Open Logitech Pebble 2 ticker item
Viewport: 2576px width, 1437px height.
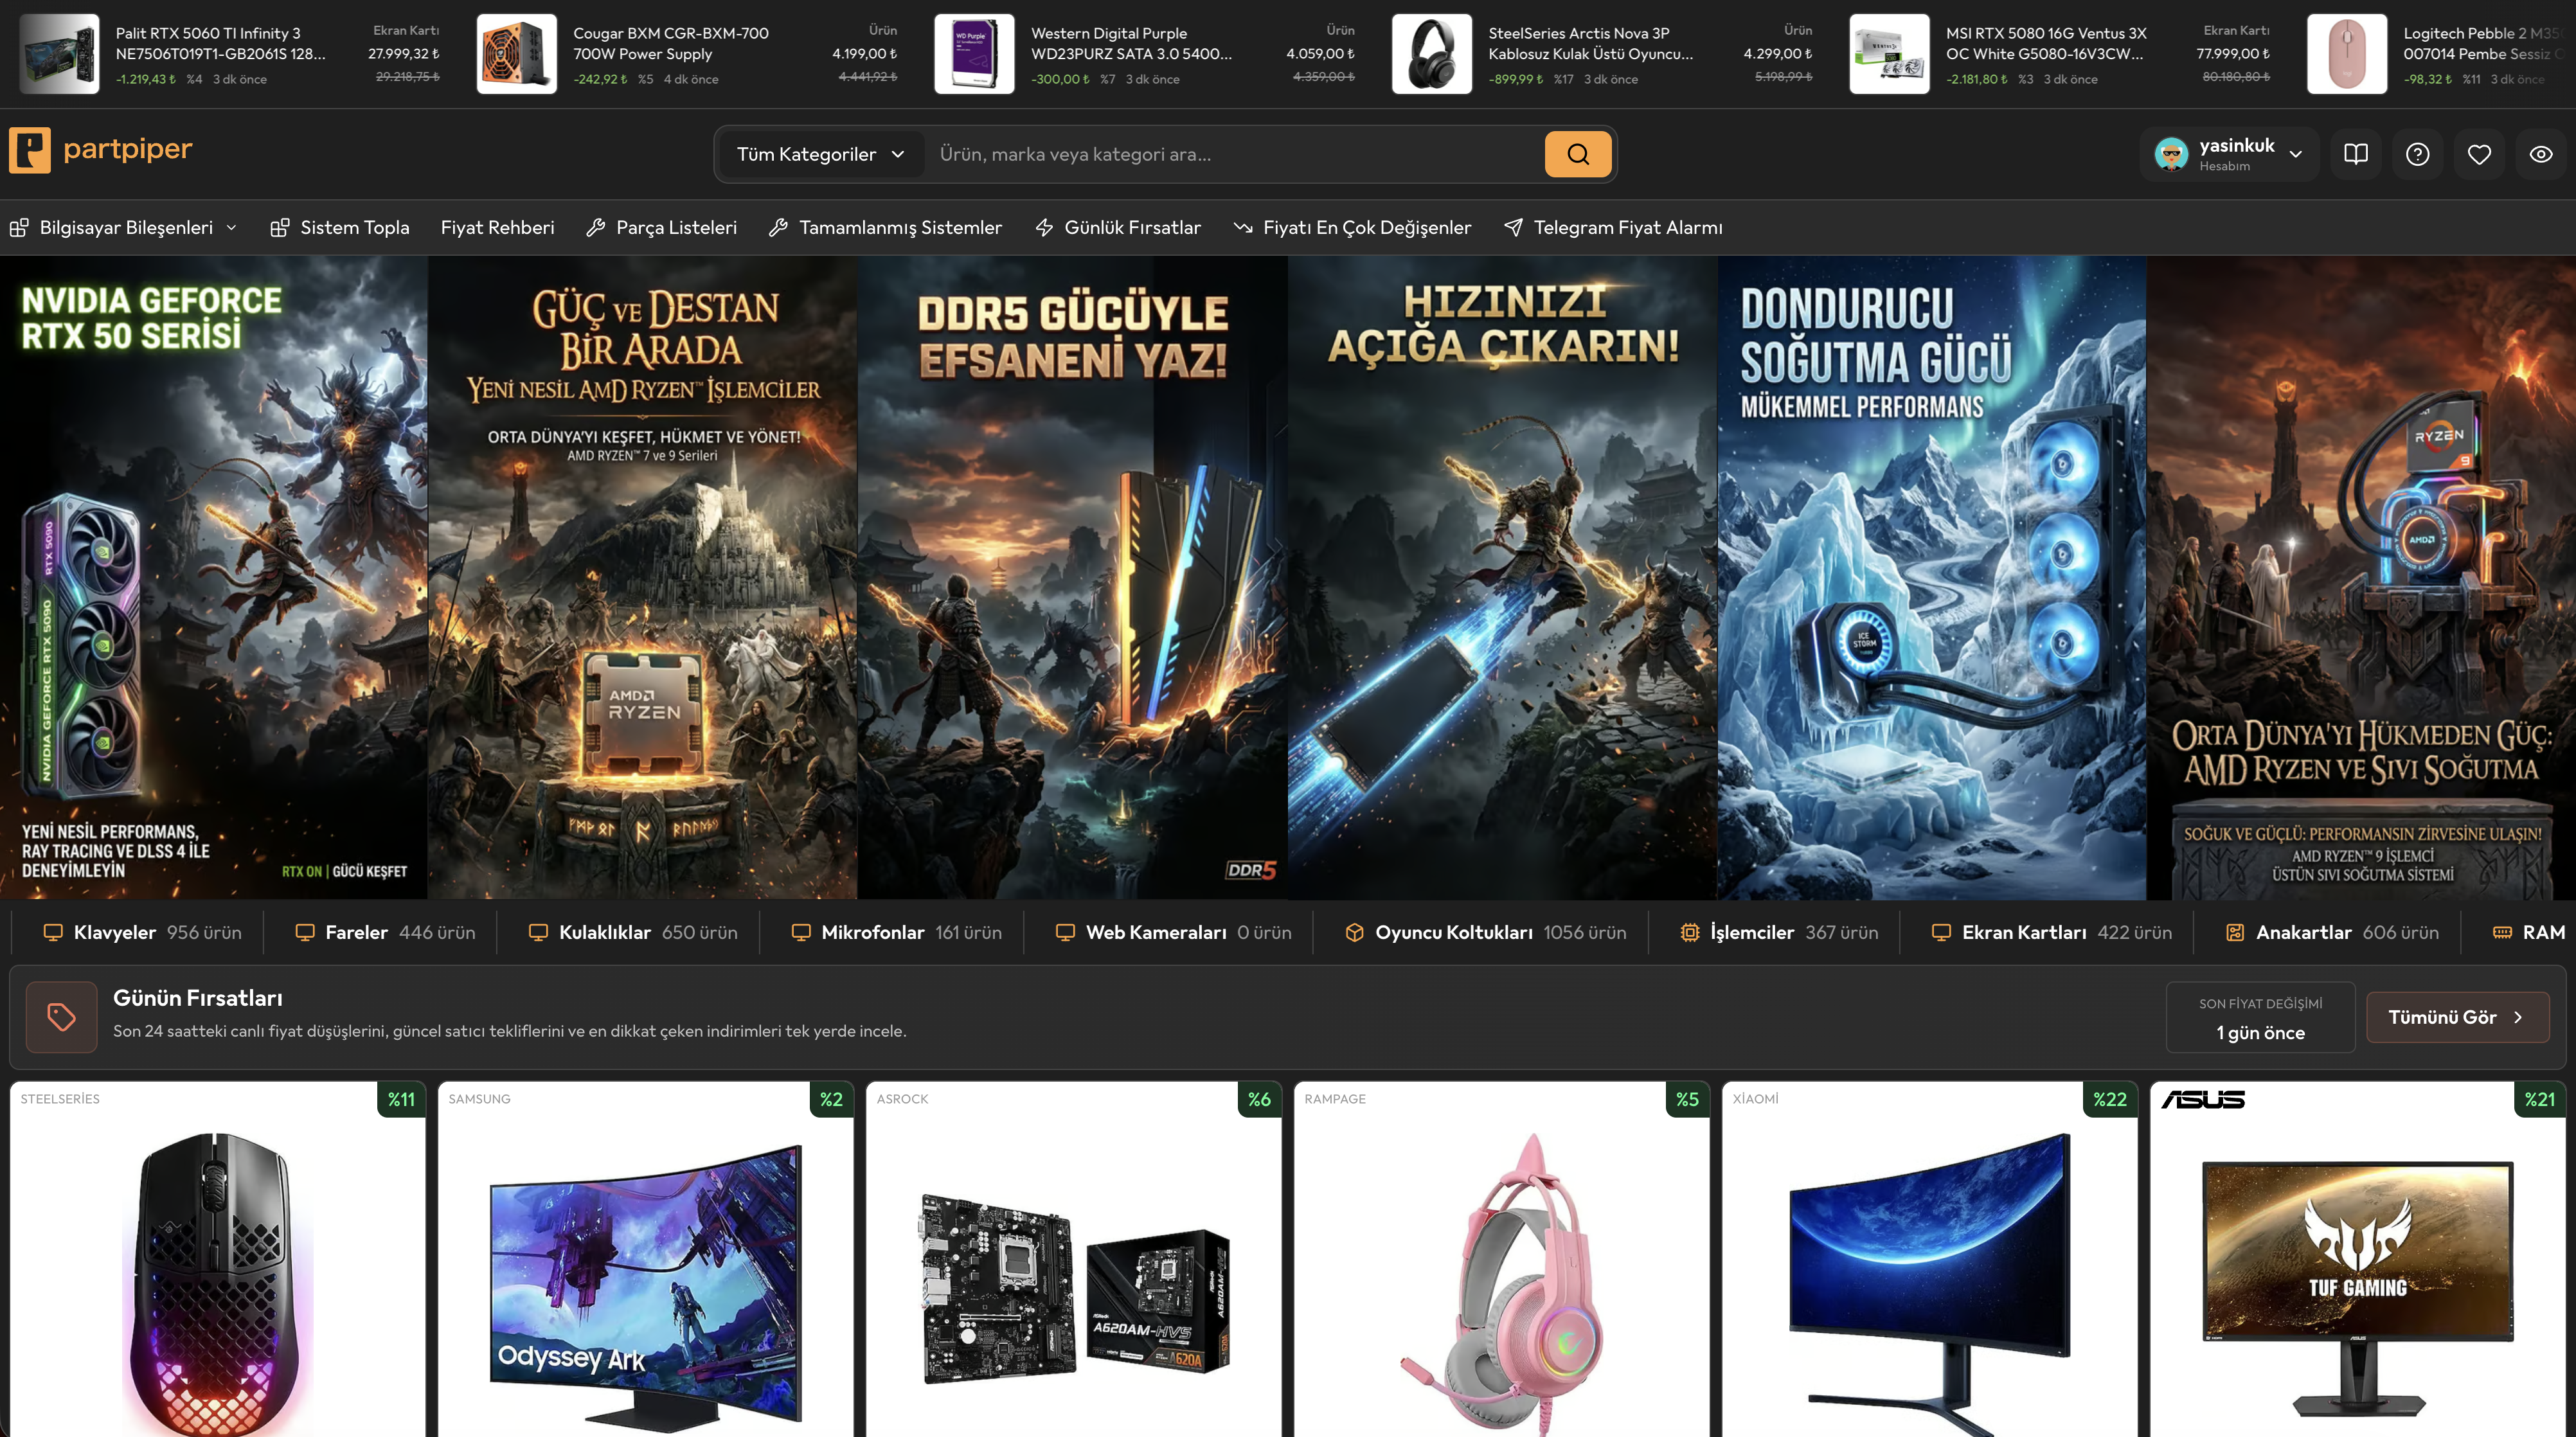coord(2440,54)
